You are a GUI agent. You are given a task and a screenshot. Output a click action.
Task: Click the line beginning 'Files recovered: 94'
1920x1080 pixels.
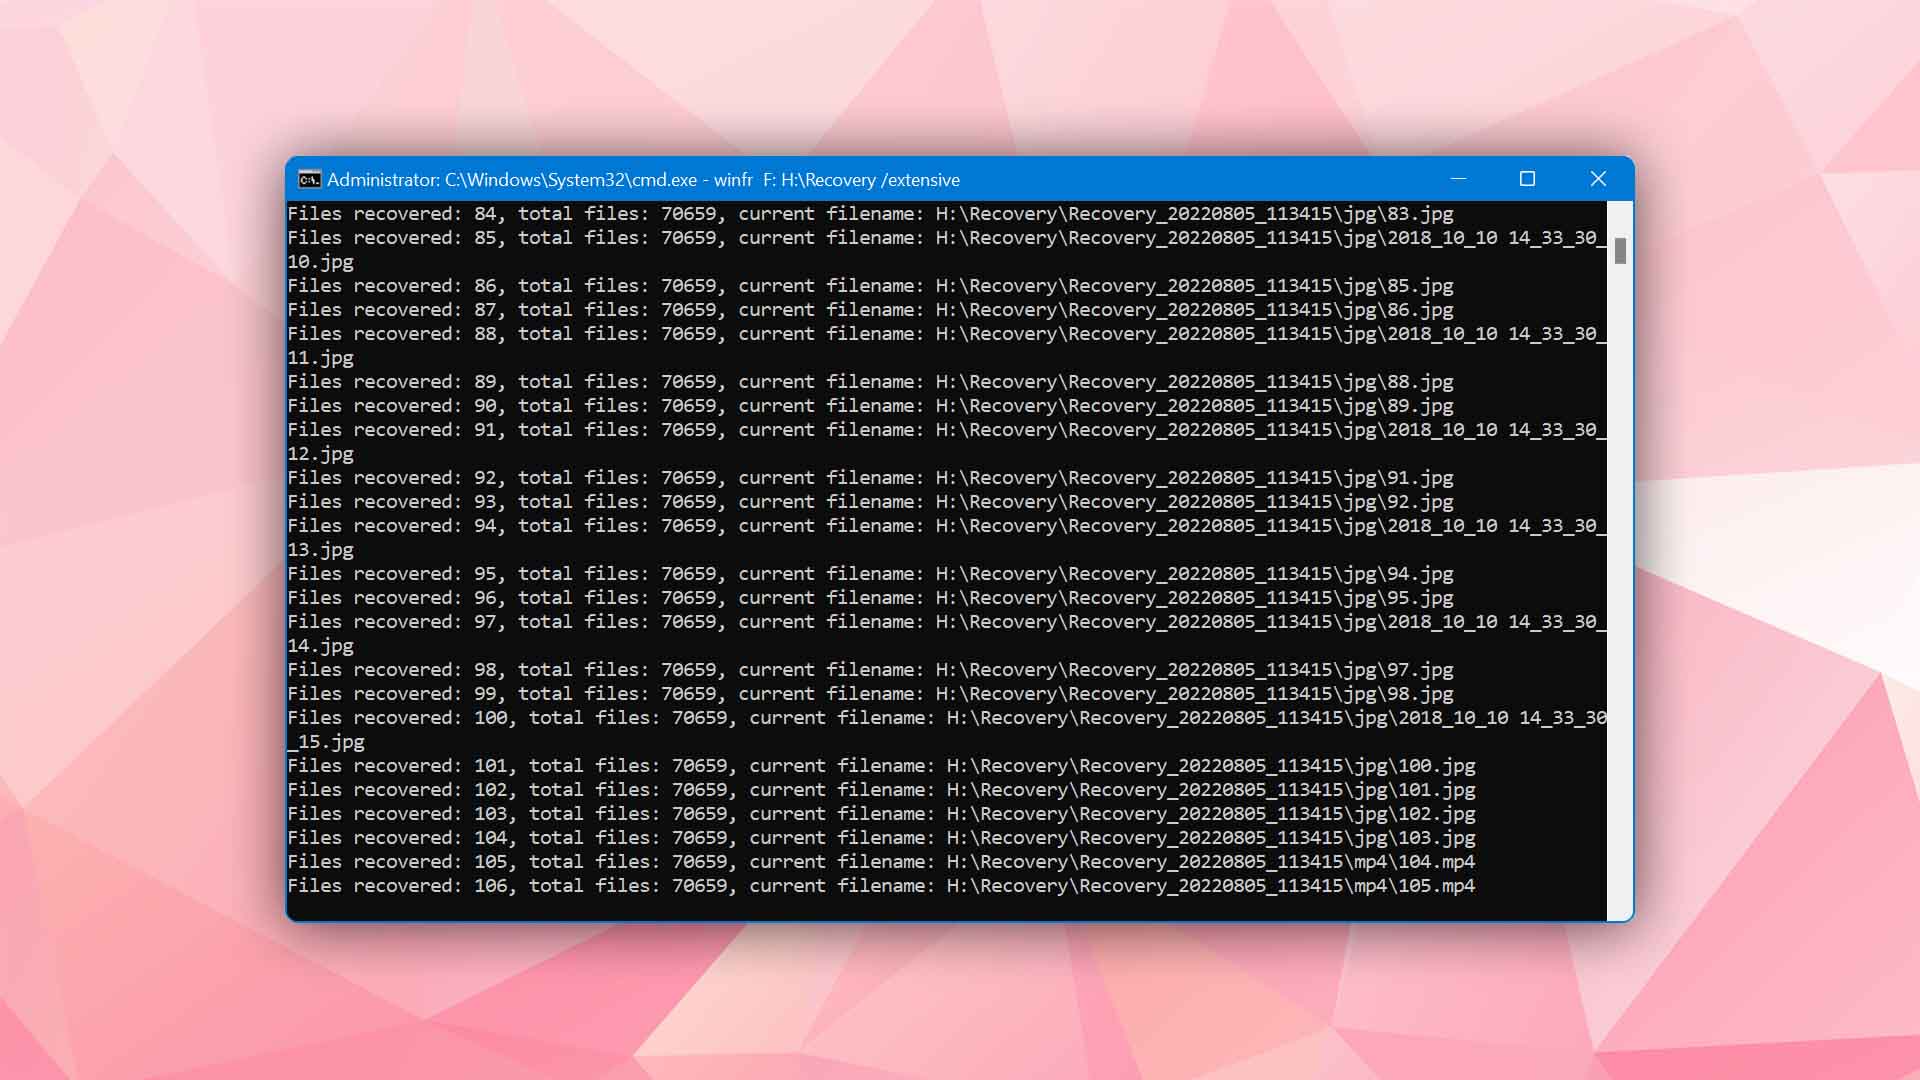(x=946, y=526)
